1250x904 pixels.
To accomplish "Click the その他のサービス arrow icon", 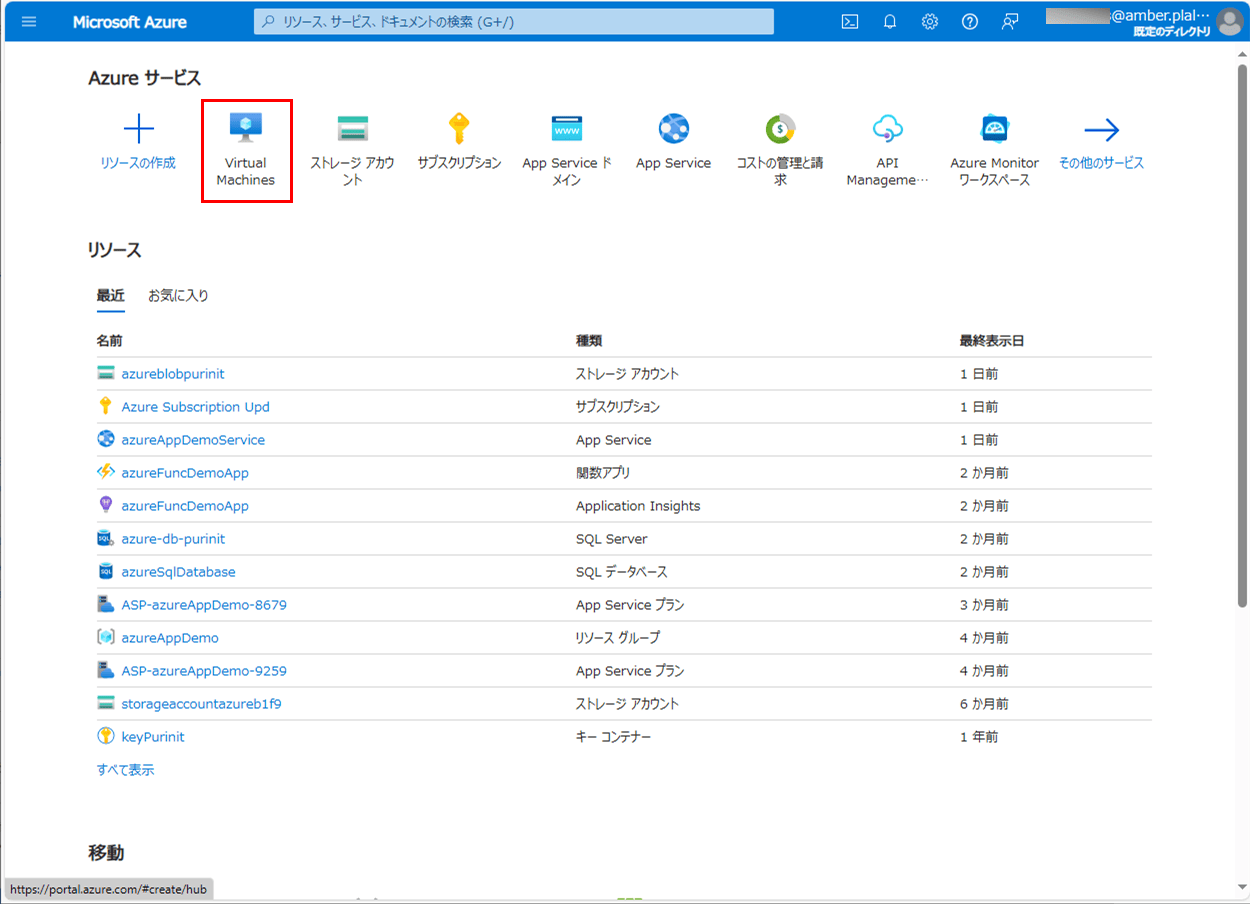I will tap(1102, 129).
